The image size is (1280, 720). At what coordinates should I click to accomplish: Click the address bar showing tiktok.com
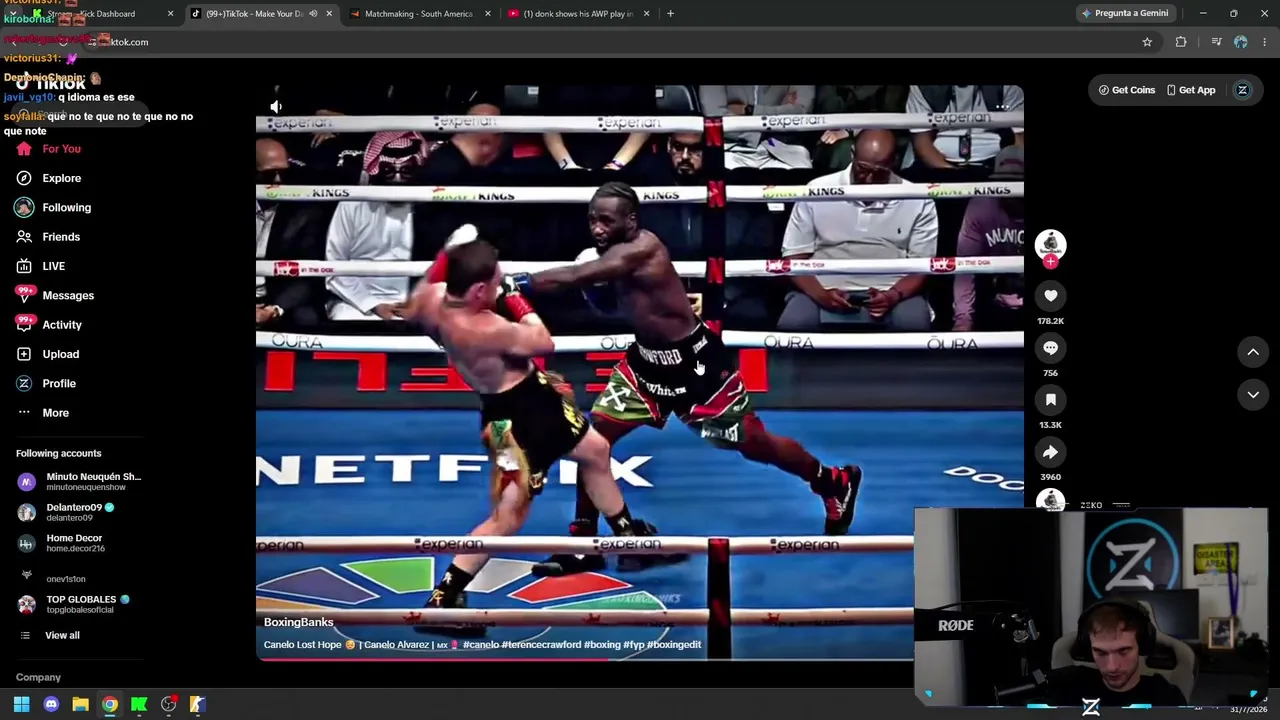pos(620,42)
